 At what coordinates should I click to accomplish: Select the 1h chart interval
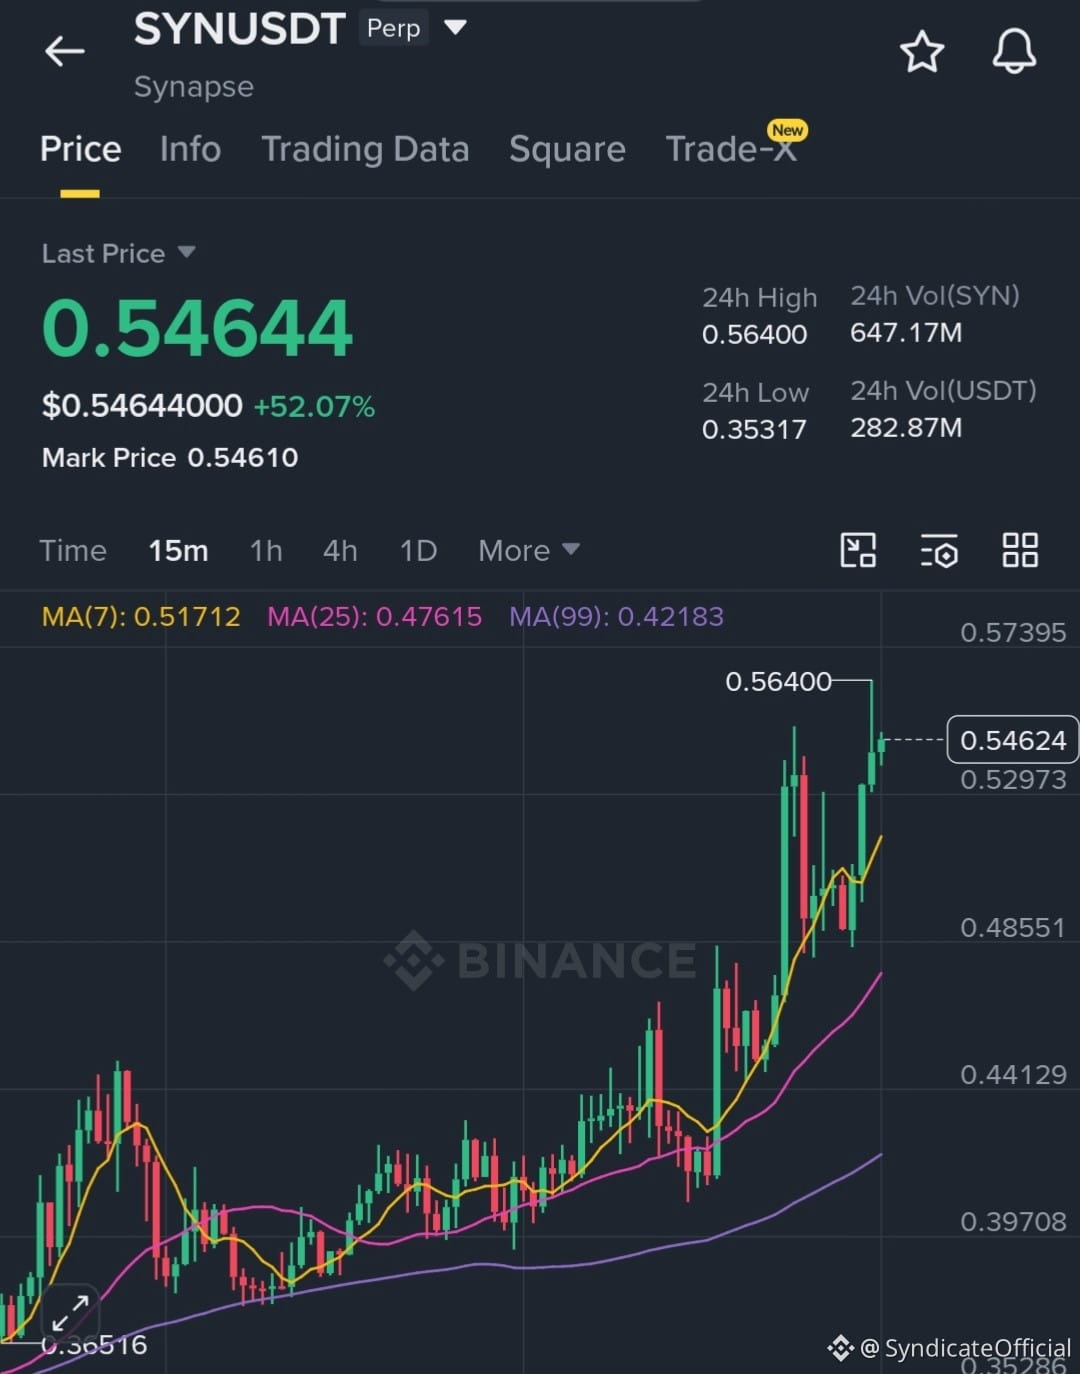[266, 550]
